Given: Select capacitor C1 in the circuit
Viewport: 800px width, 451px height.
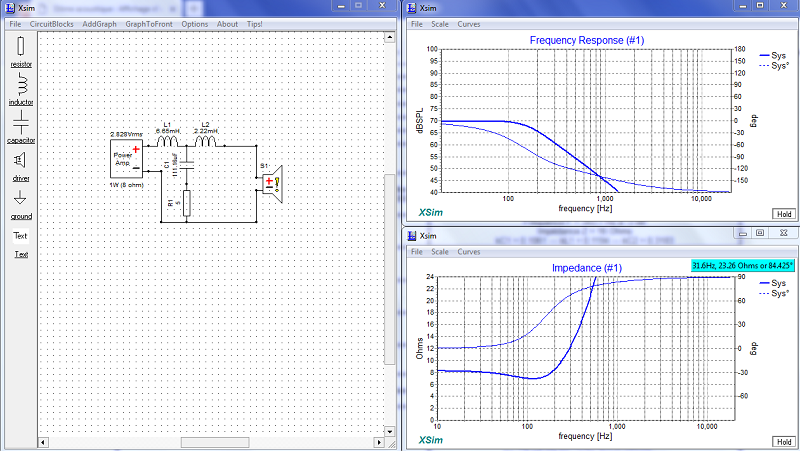Looking at the screenshot, I should click(187, 165).
